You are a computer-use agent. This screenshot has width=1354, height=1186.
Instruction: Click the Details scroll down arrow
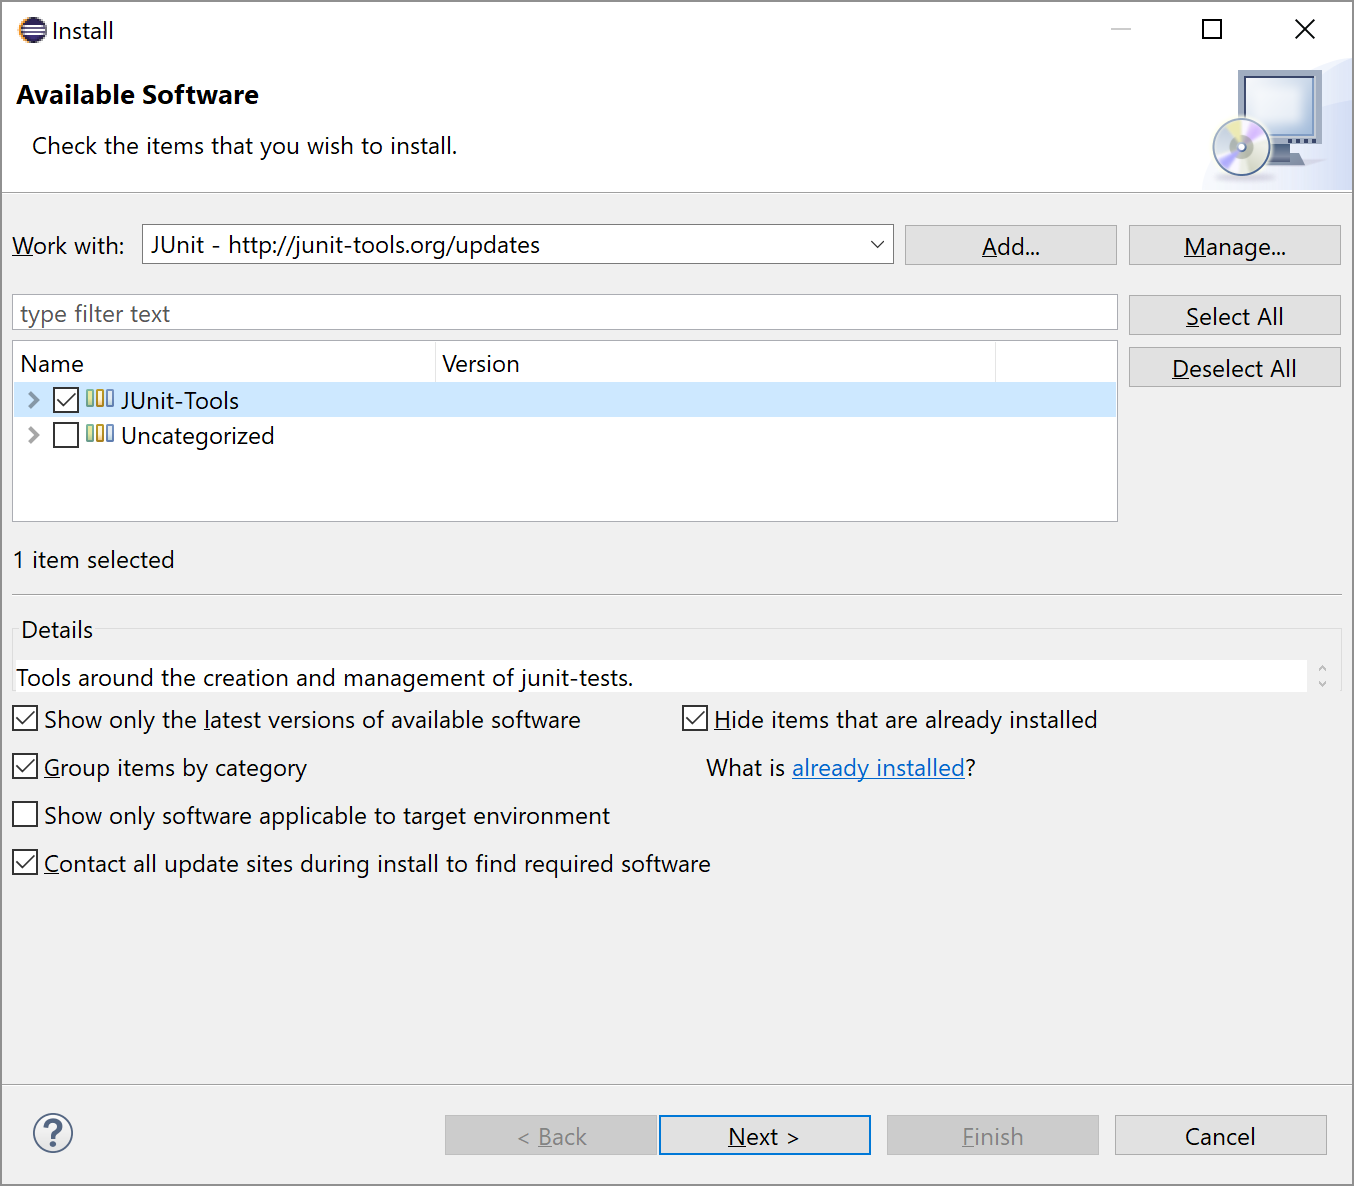point(1322,684)
